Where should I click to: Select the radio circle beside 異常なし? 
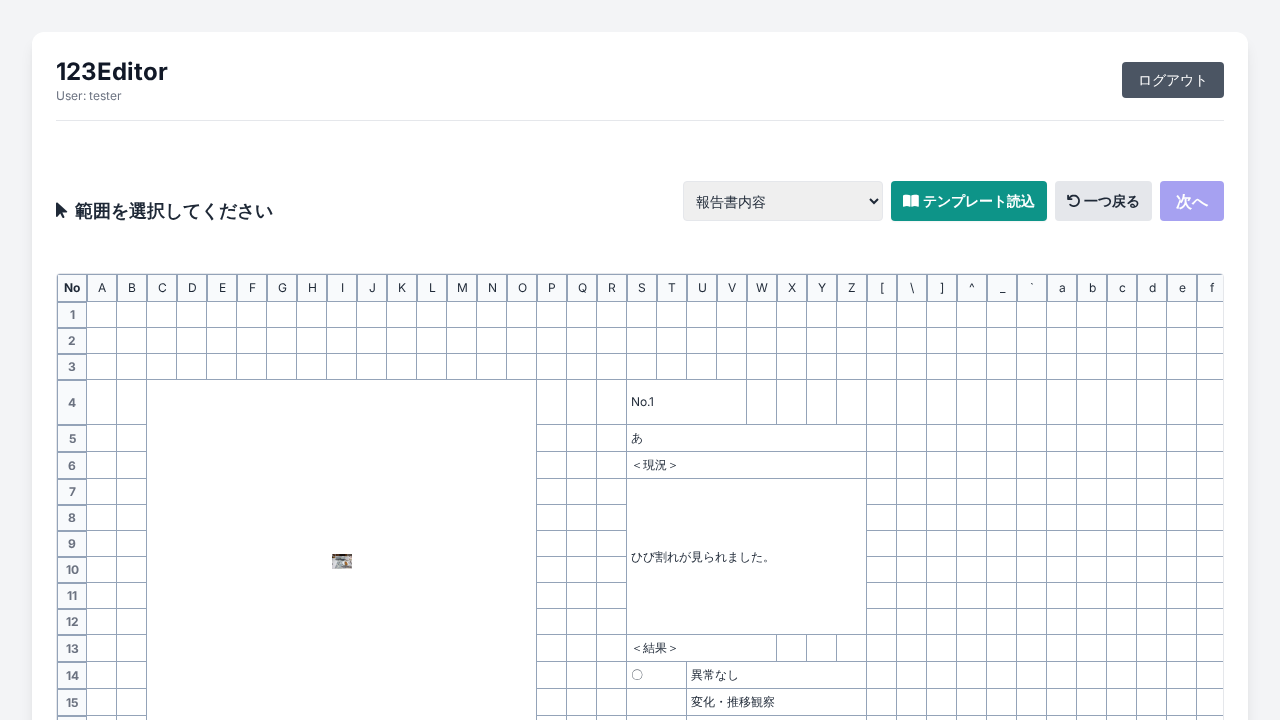coord(637,675)
